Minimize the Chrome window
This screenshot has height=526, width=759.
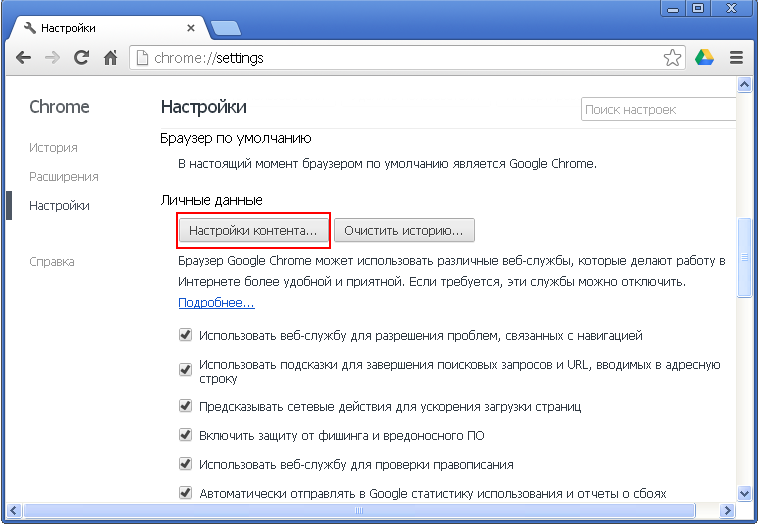click(x=673, y=8)
